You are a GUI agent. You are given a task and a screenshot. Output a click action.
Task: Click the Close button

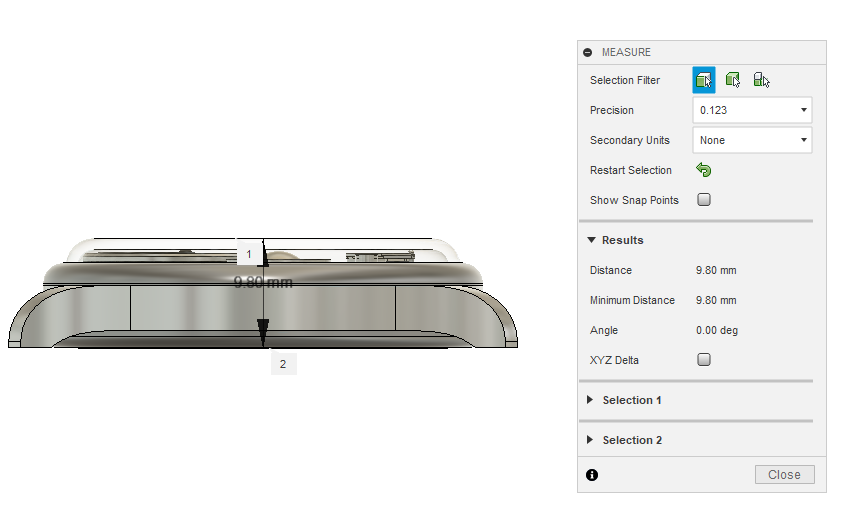(x=784, y=475)
